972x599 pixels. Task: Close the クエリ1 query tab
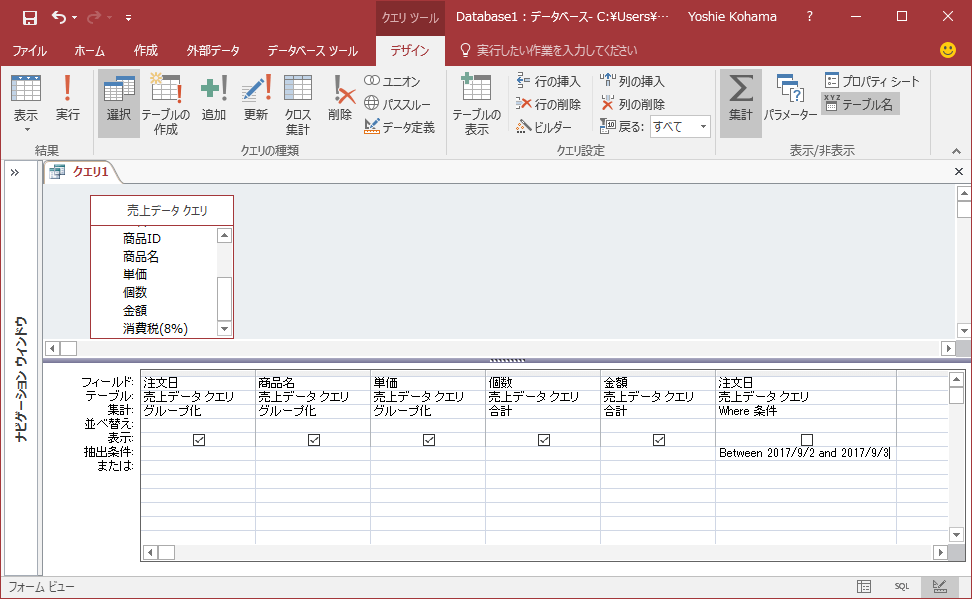tap(958, 172)
